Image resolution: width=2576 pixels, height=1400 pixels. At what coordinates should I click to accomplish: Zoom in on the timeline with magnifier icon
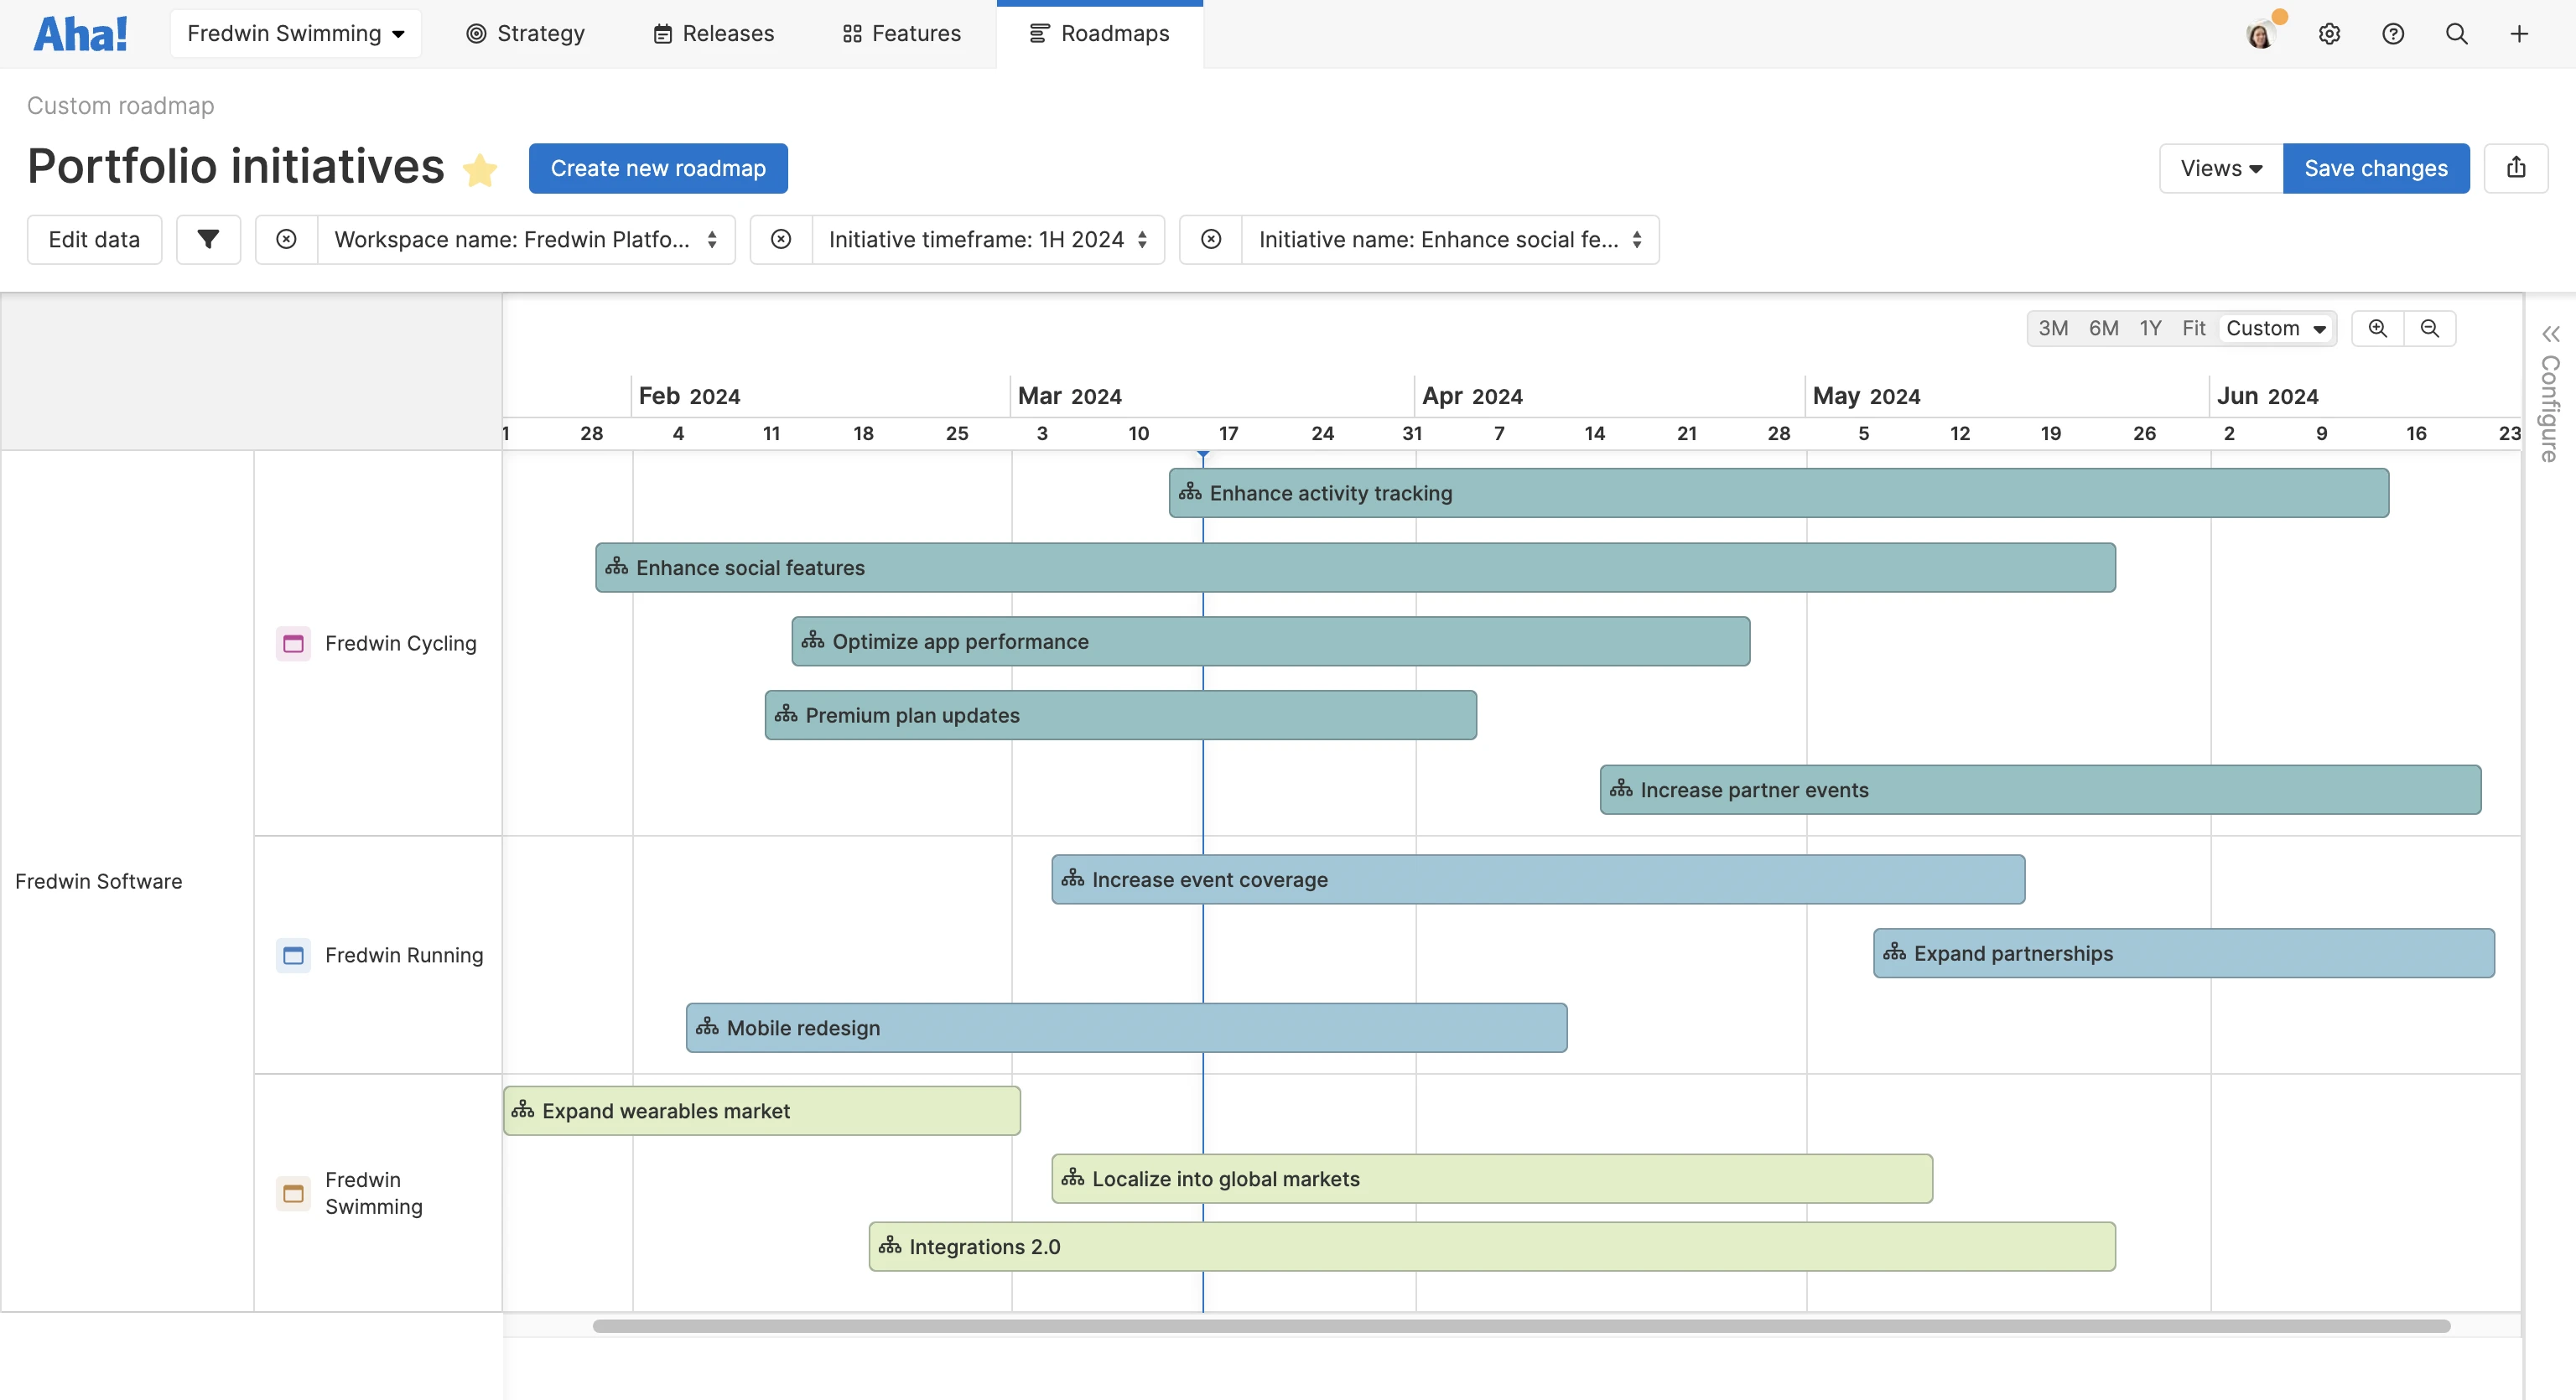2378,328
